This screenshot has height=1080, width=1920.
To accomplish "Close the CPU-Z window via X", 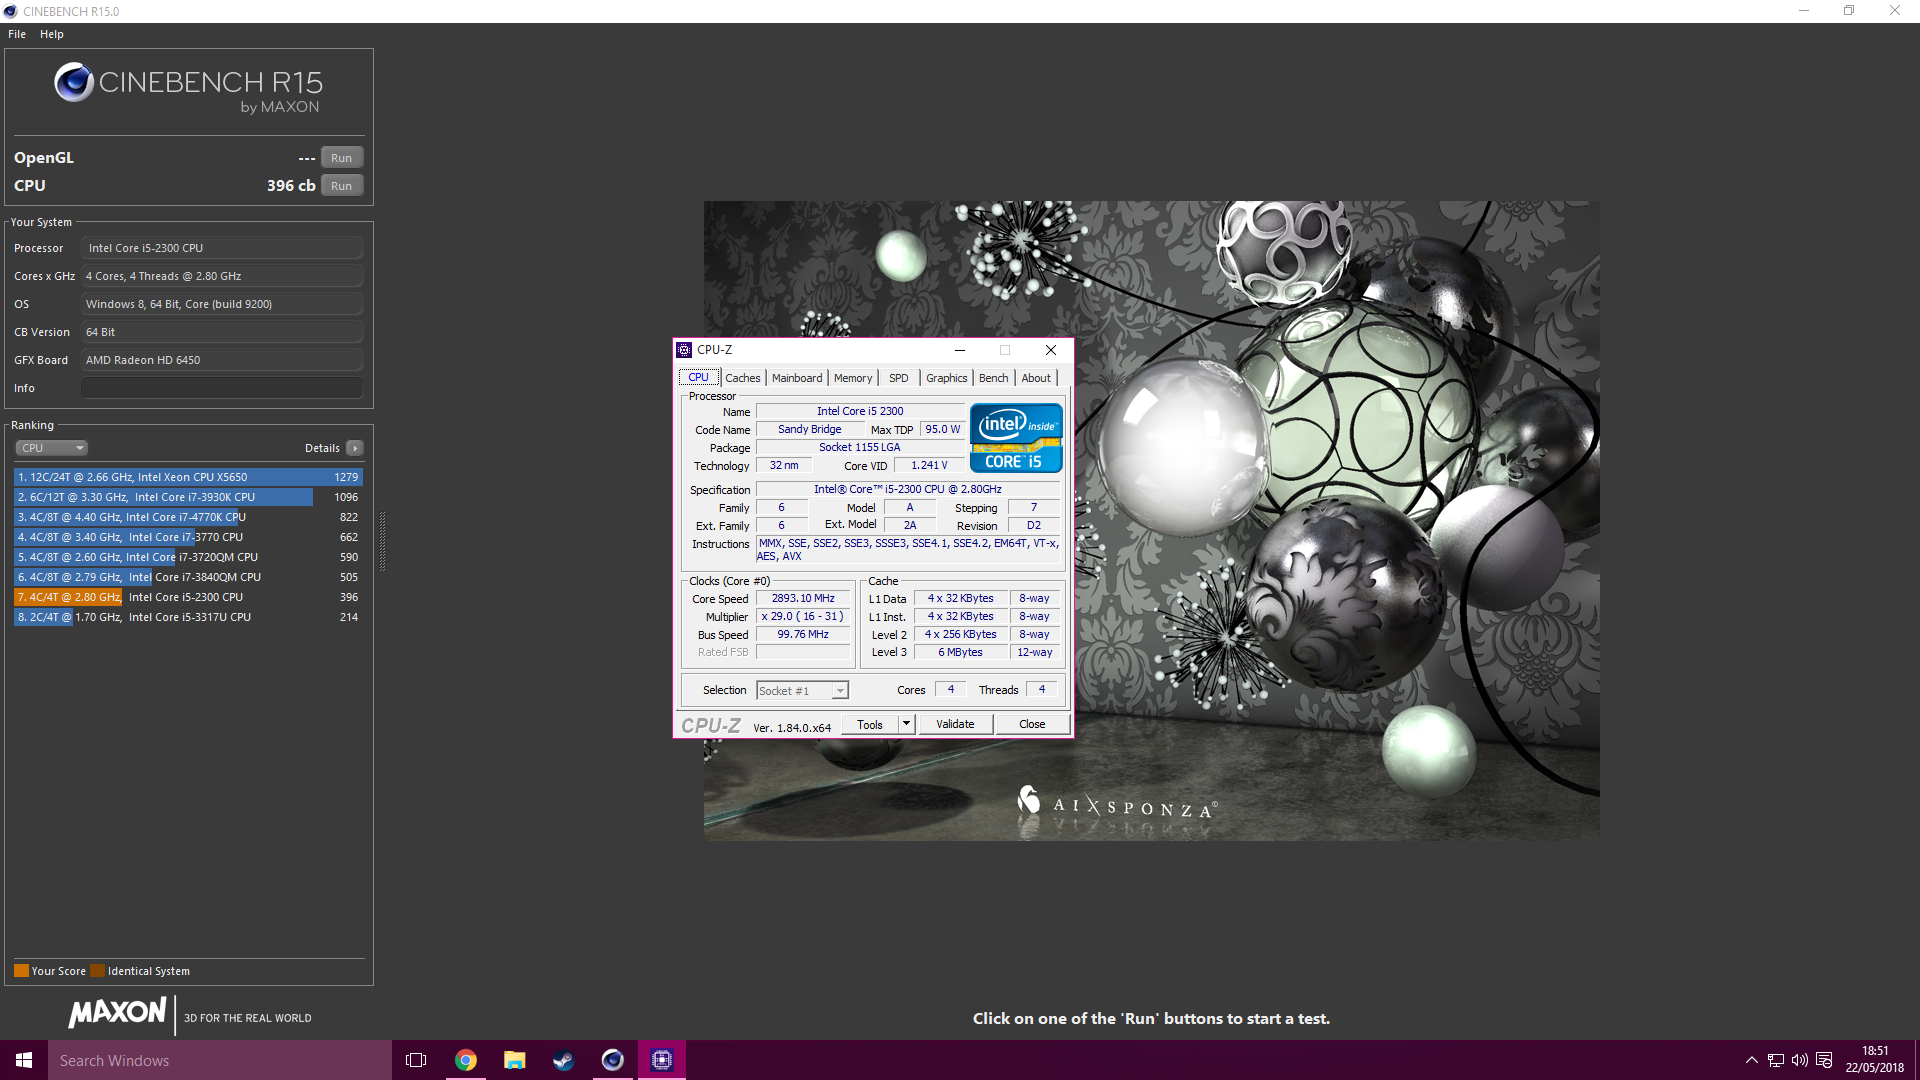I will pos(1051,350).
